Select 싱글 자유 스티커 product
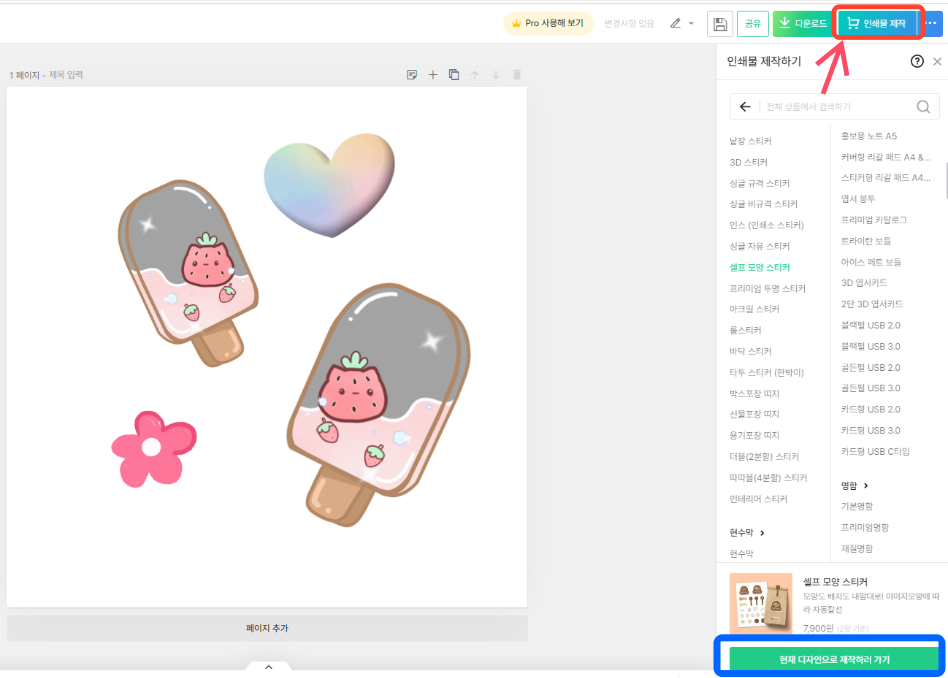 (x=759, y=246)
